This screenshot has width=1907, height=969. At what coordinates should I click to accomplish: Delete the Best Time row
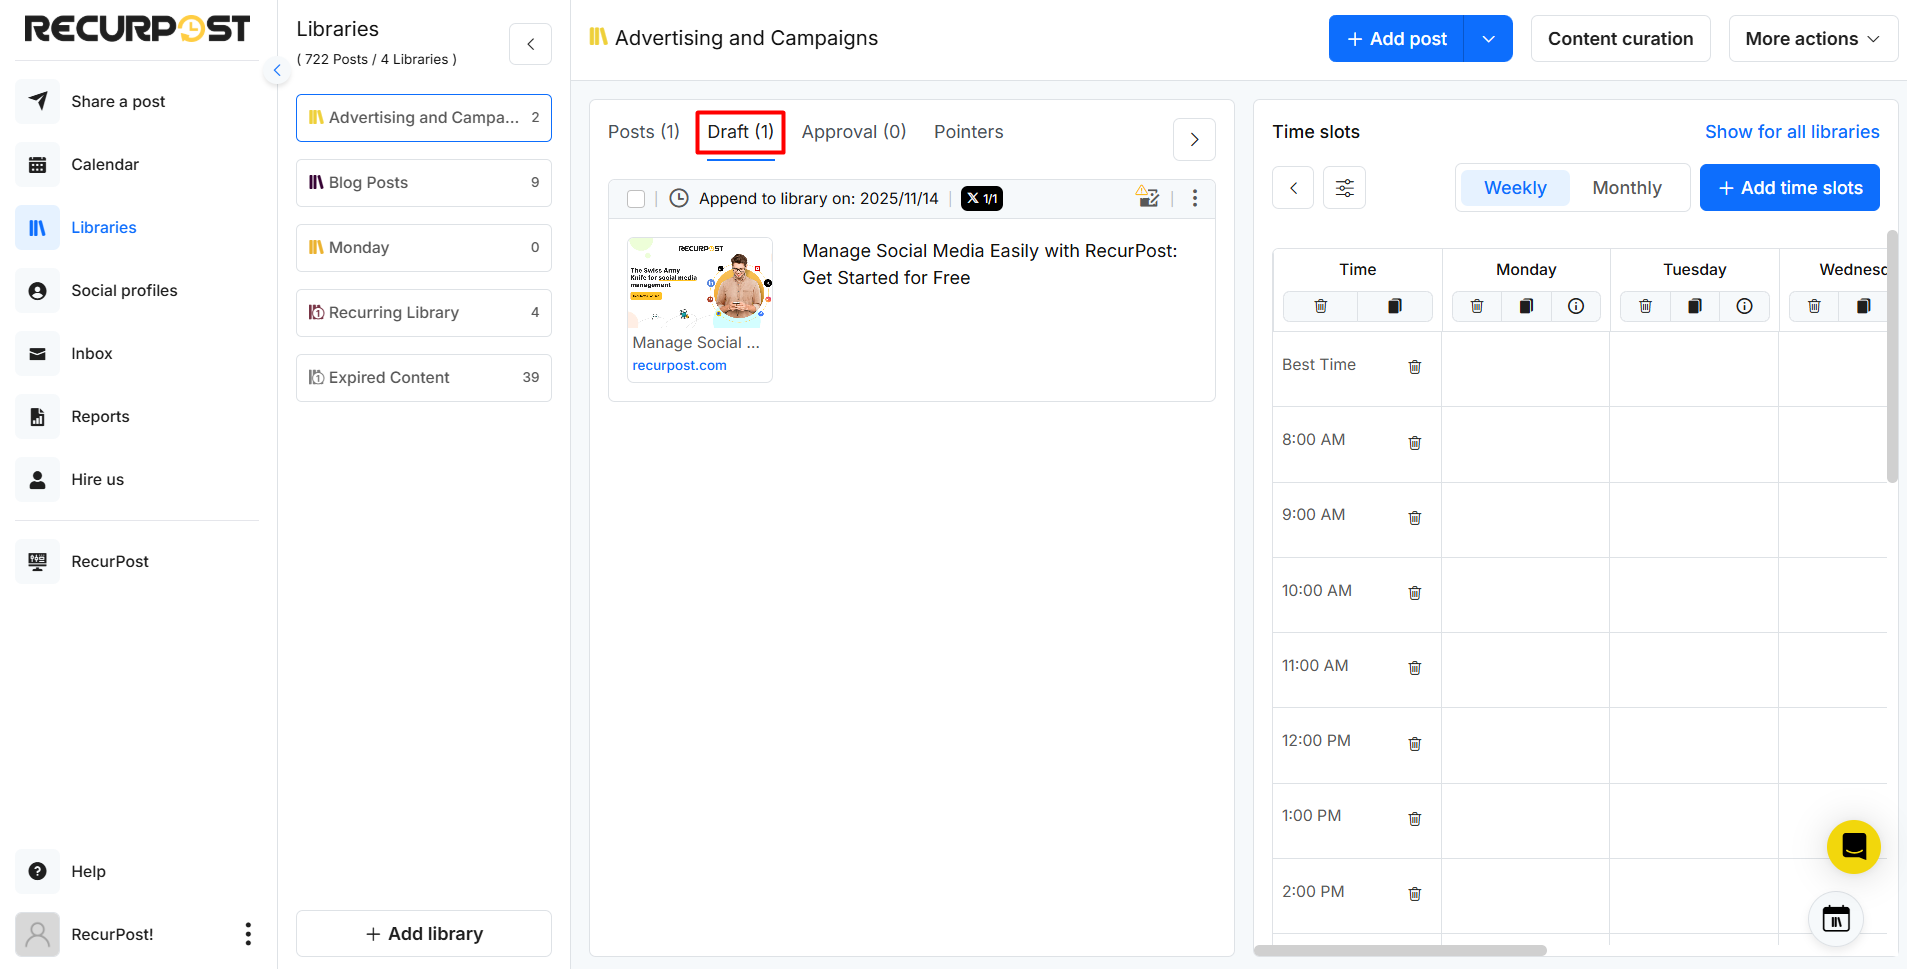click(1415, 367)
